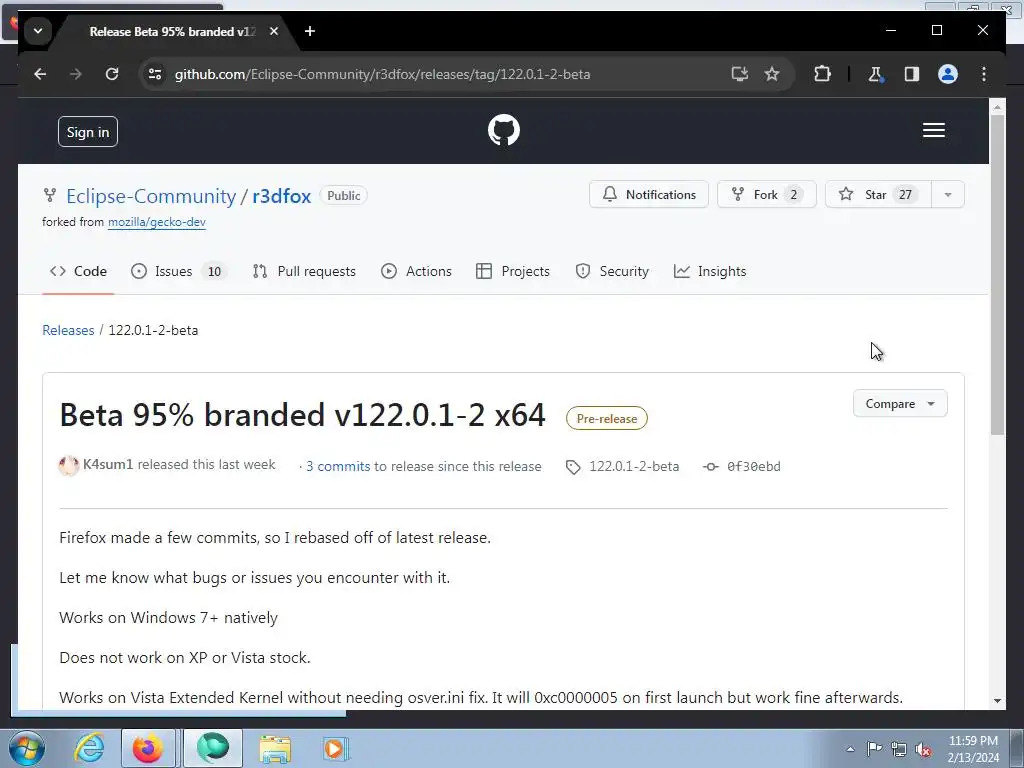
Task: Switch to the Issues tab
Action: pos(178,271)
